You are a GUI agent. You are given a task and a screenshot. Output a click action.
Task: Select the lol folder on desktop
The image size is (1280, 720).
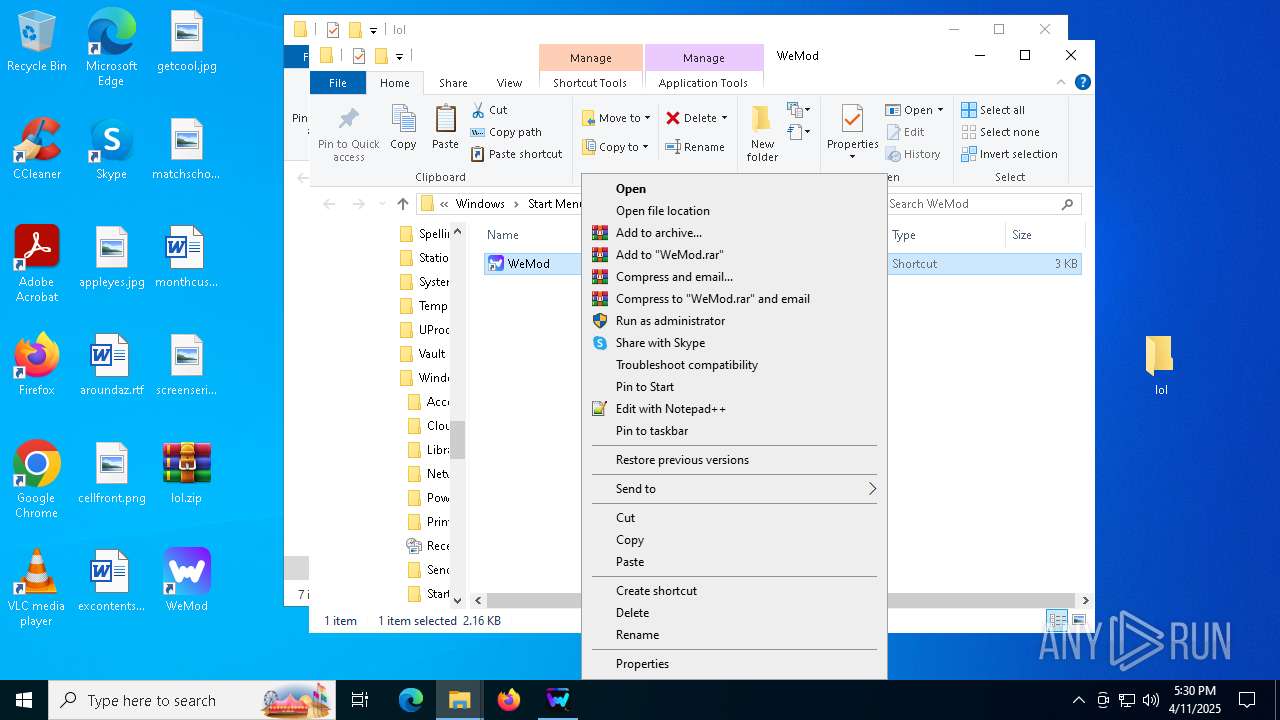[1160, 366]
